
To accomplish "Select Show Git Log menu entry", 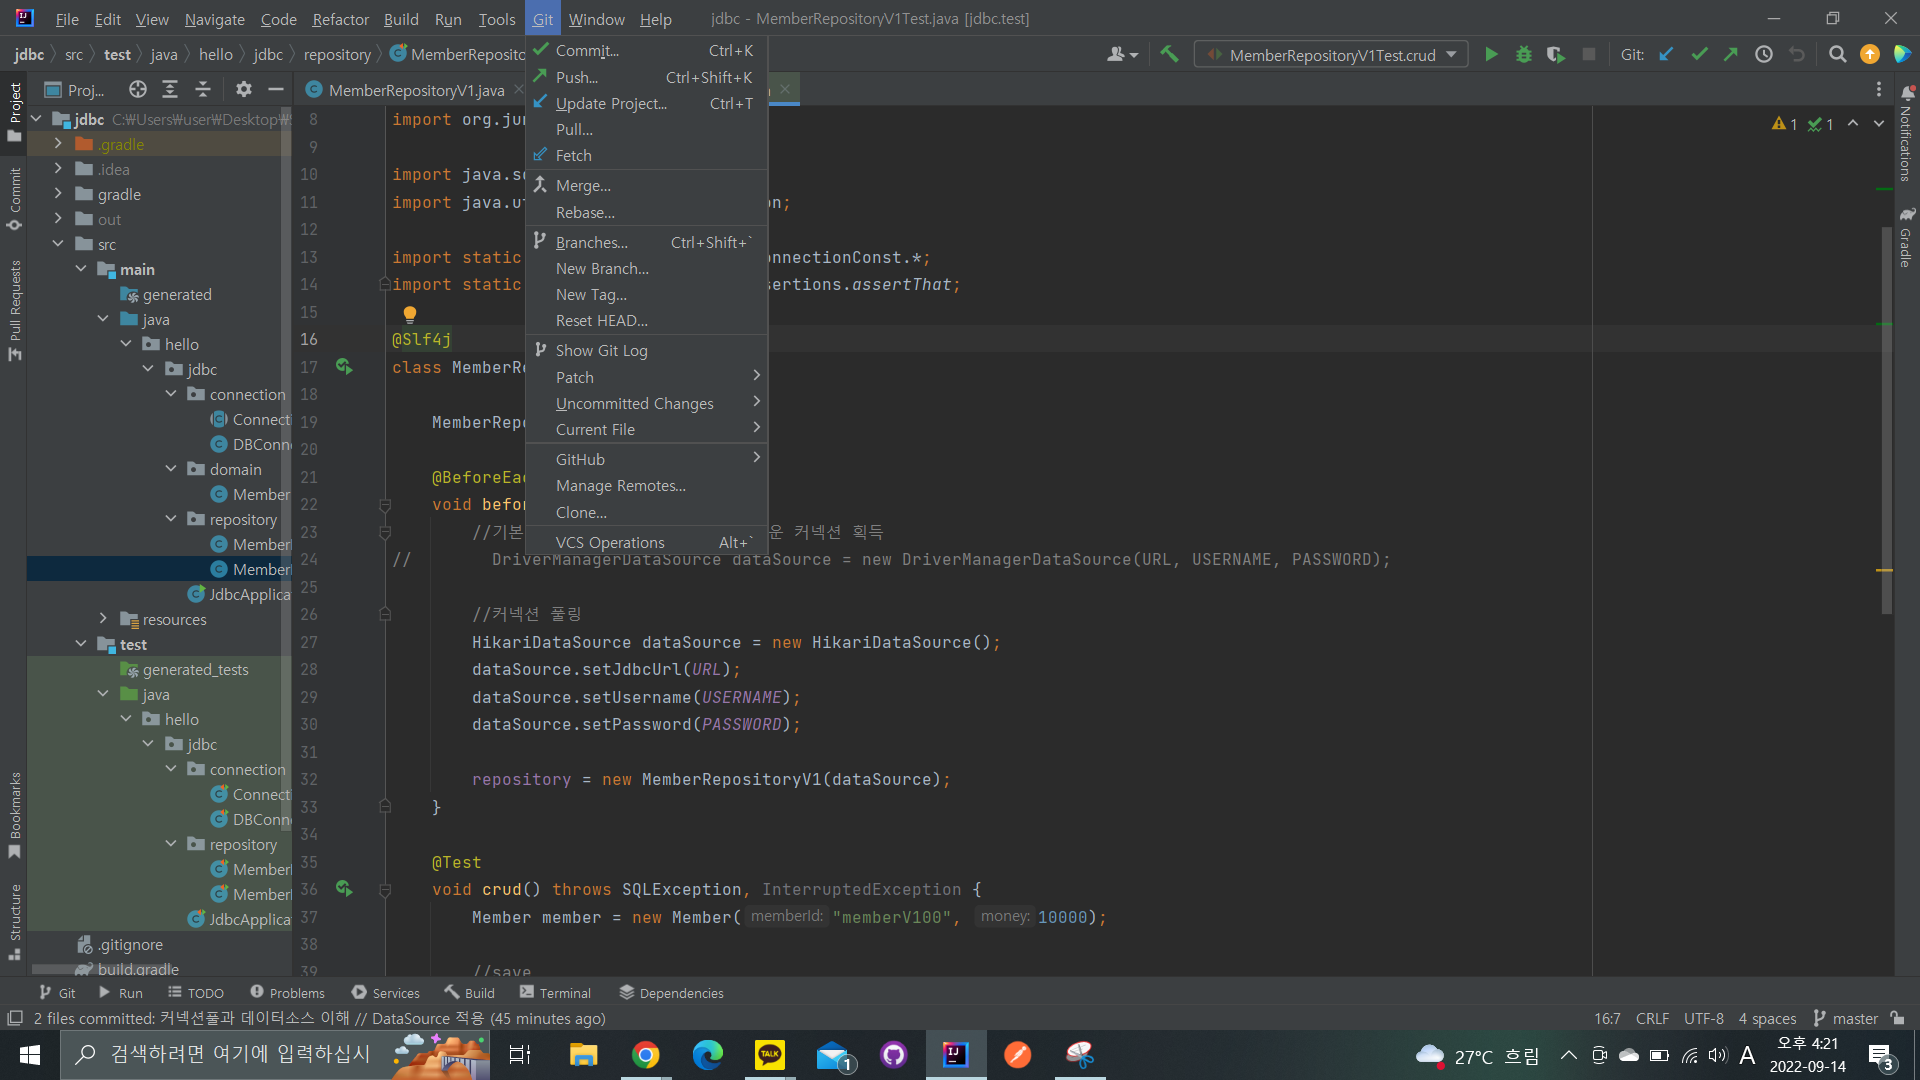I will tap(601, 351).
